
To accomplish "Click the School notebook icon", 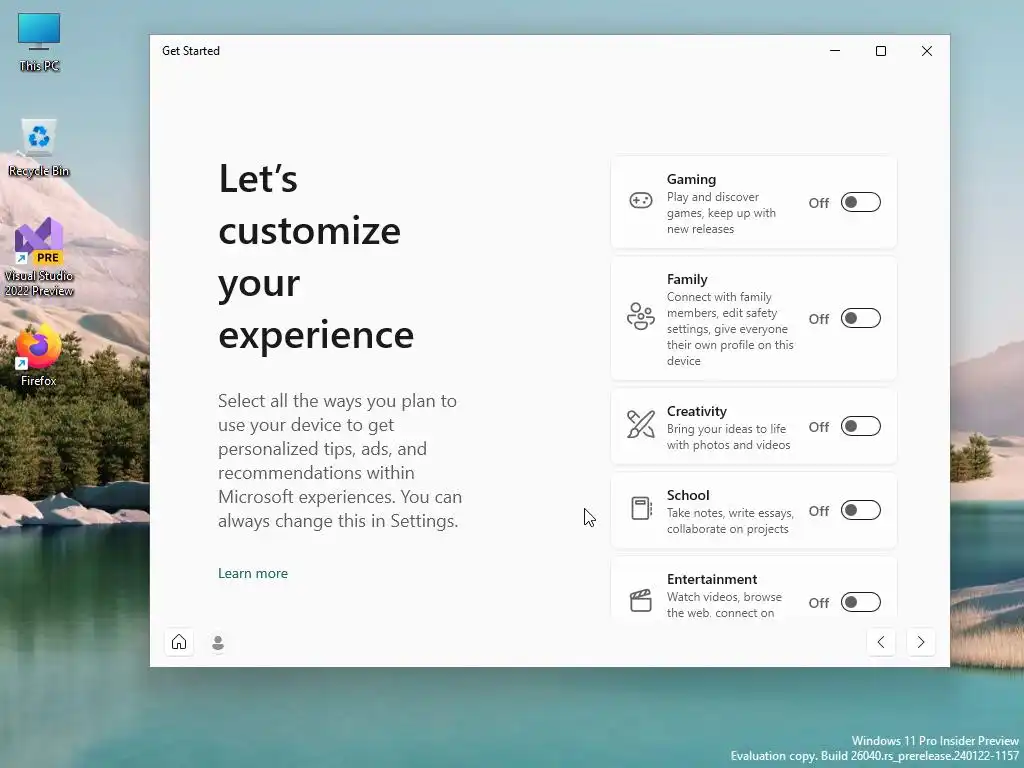I will click(641, 508).
